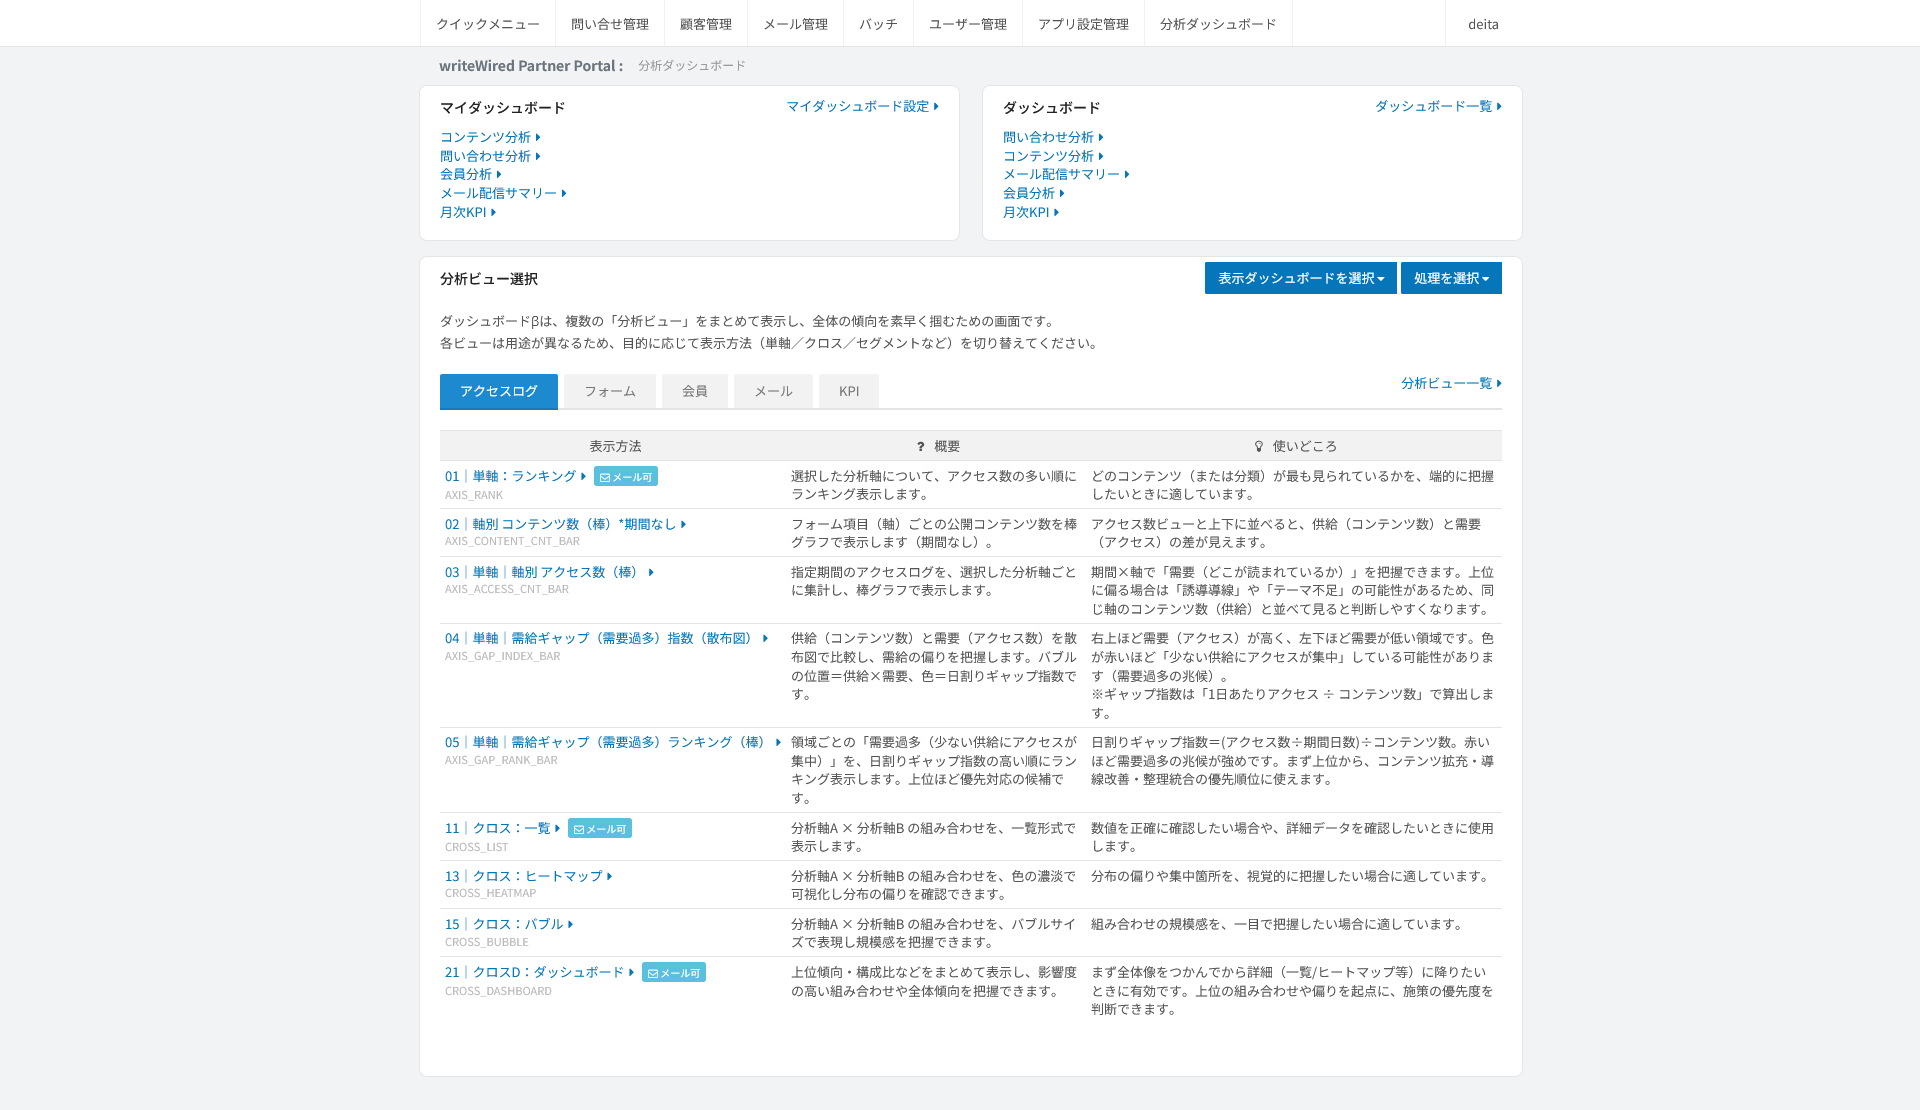1920x1110 pixels.
Task: Open view 13 クロス：ヒートマップ
Action: (x=529, y=876)
